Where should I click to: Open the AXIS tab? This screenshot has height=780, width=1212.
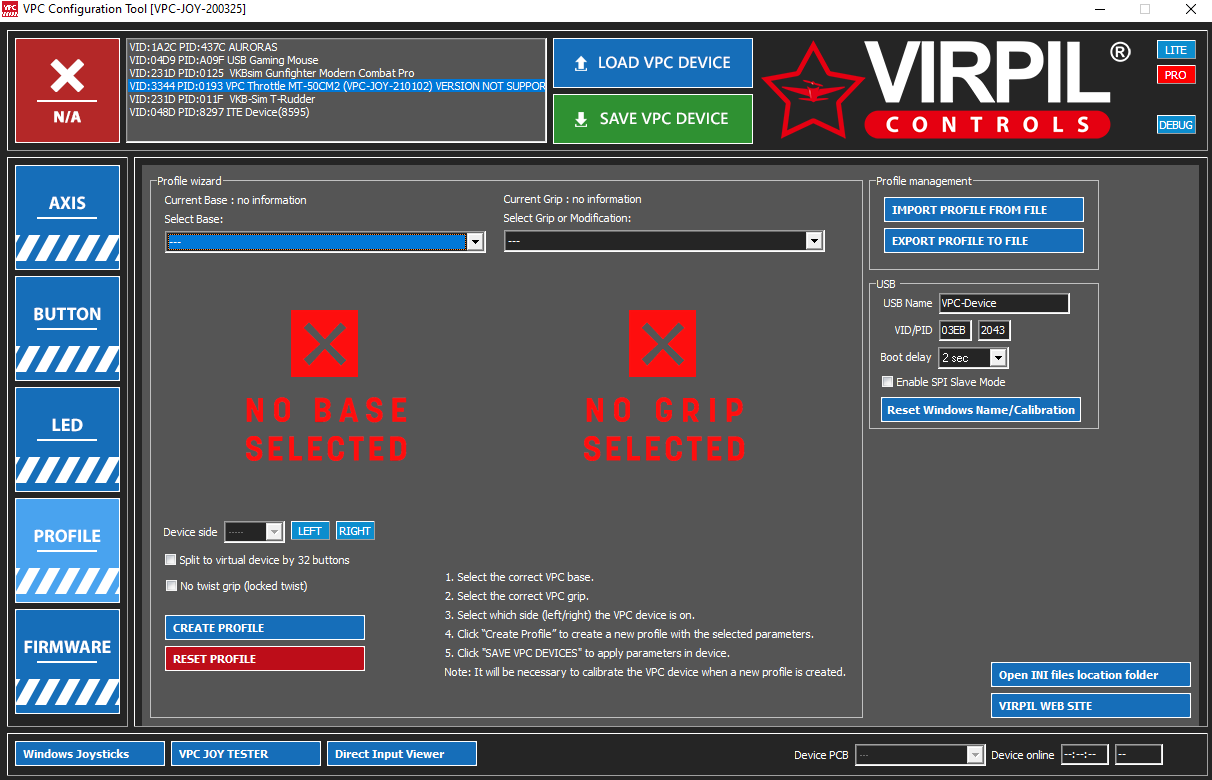click(x=67, y=217)
